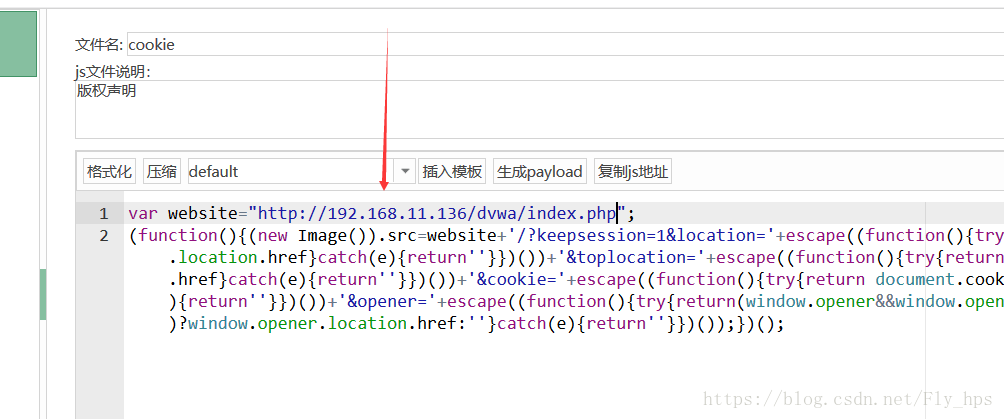Click the 插入模板 insert template button
Screen dimensions: 1004x419
pos(452,172)
